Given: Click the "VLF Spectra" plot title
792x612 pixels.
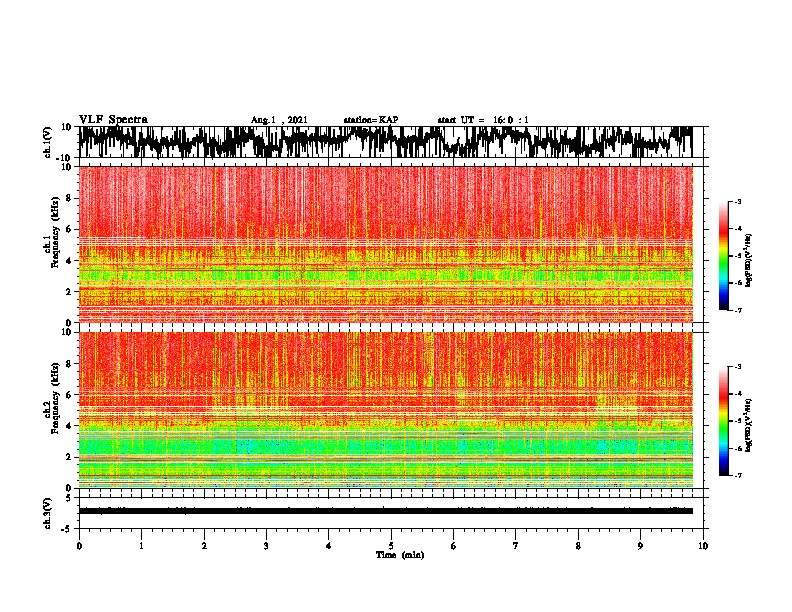Looking at the screenshot, I should [113, 120].
